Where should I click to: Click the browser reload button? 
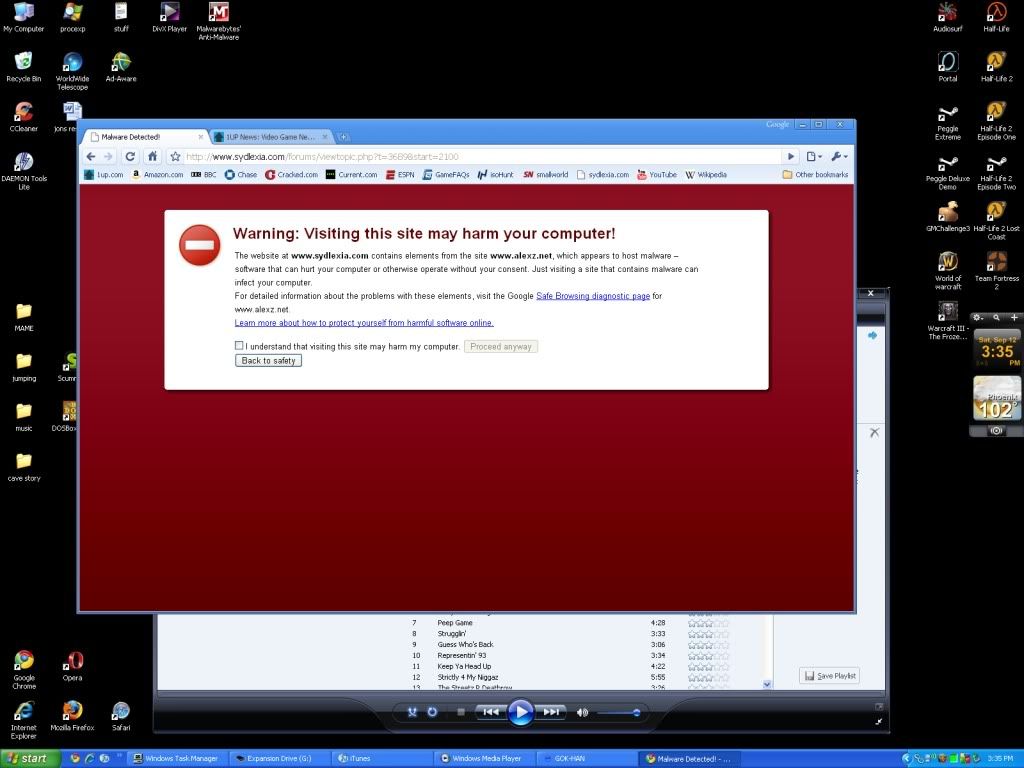point(130,156)
